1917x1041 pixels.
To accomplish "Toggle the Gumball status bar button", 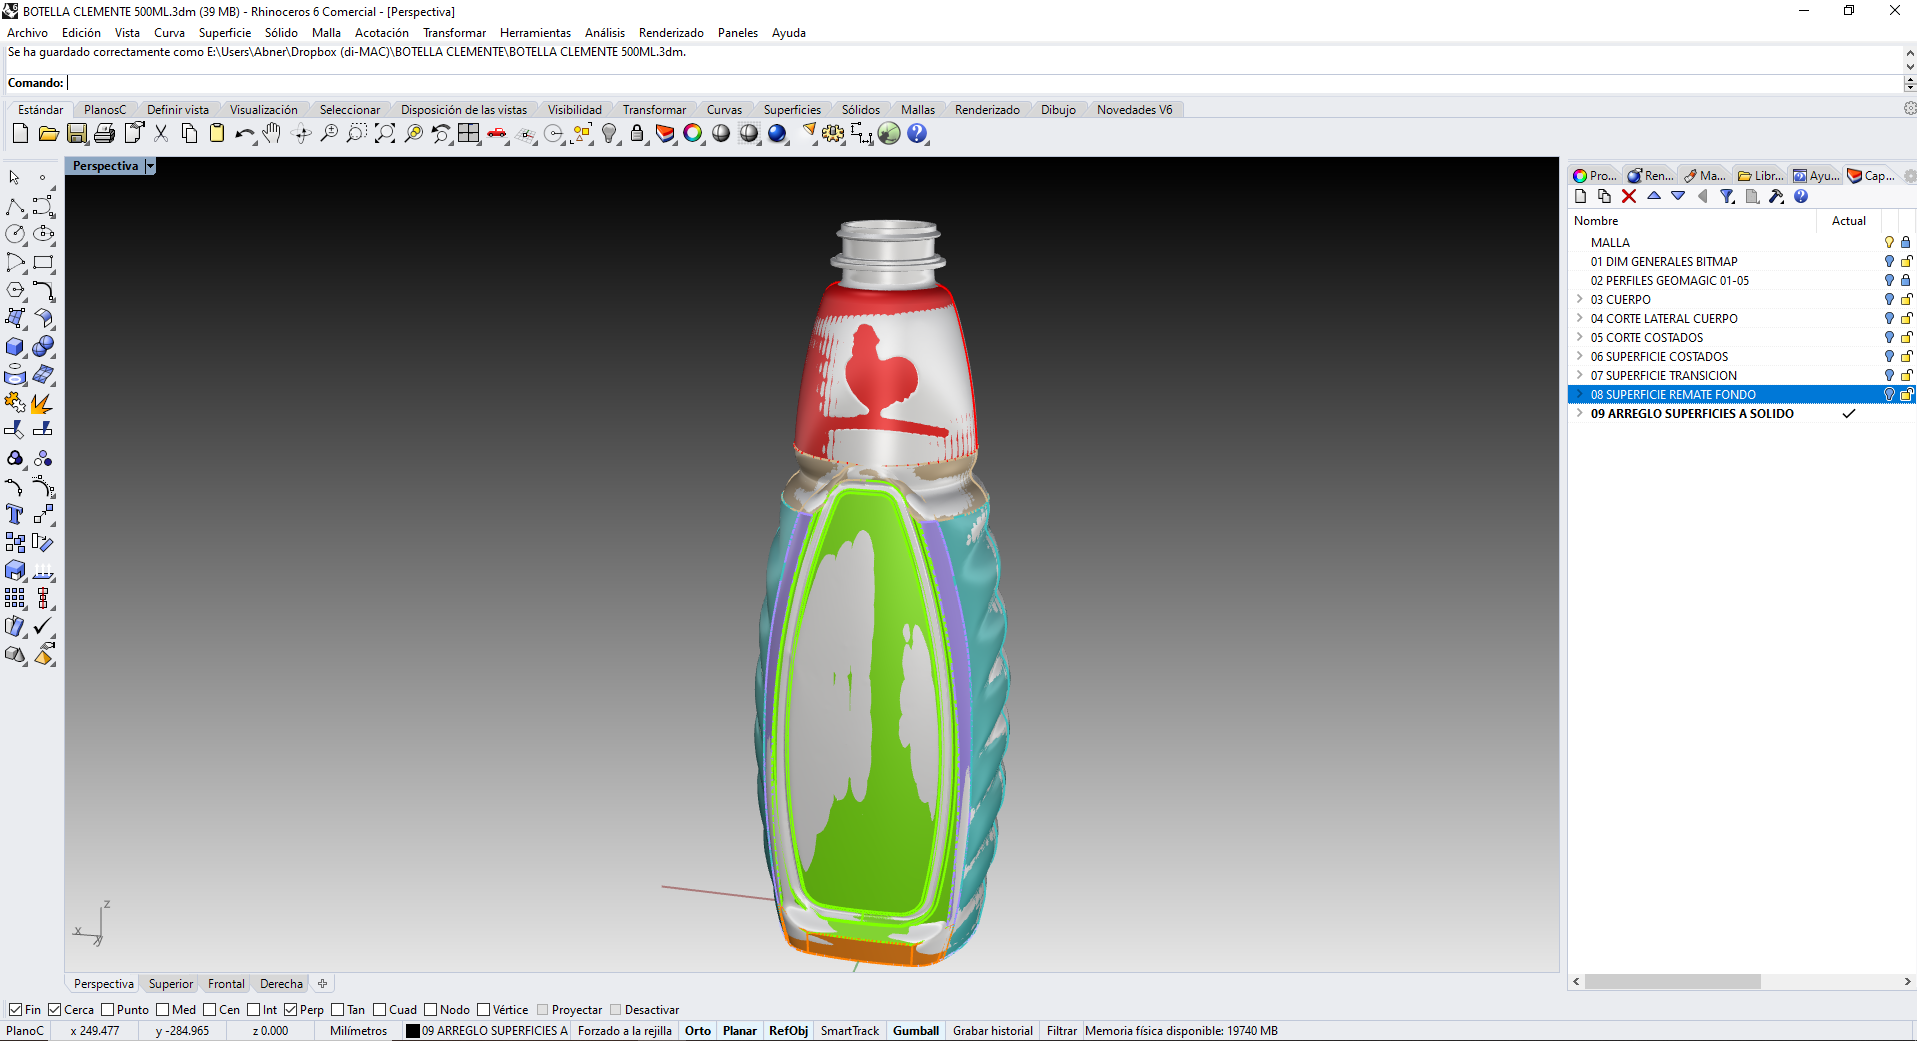I will click(915, 1031).
